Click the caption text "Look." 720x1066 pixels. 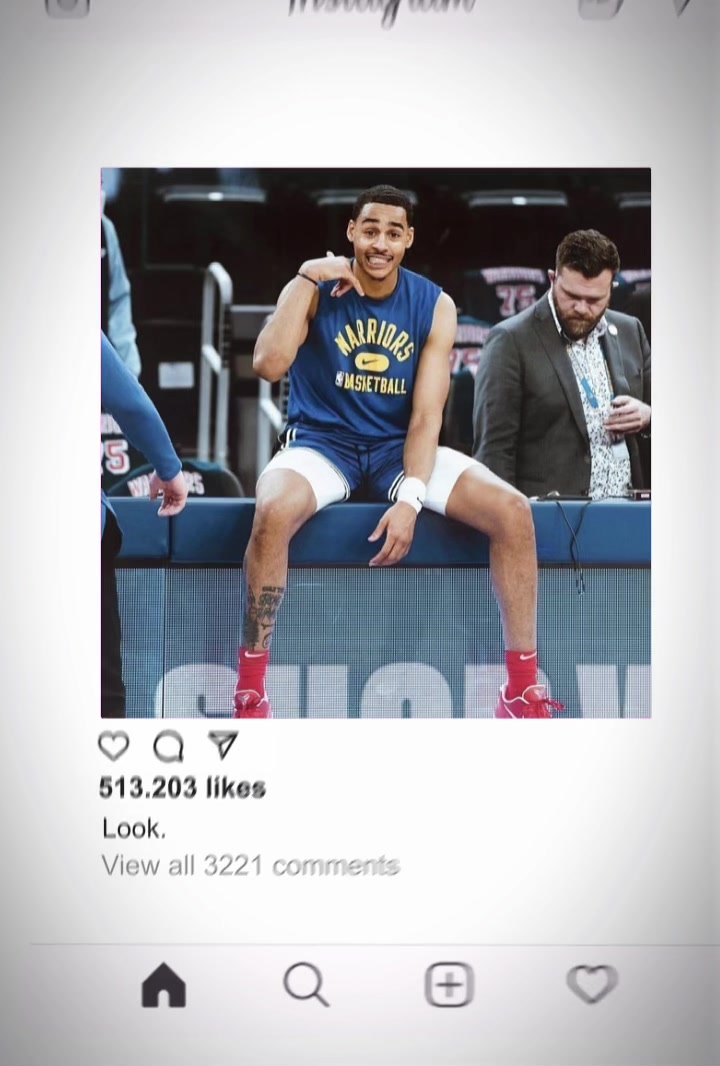click(134, 829)
